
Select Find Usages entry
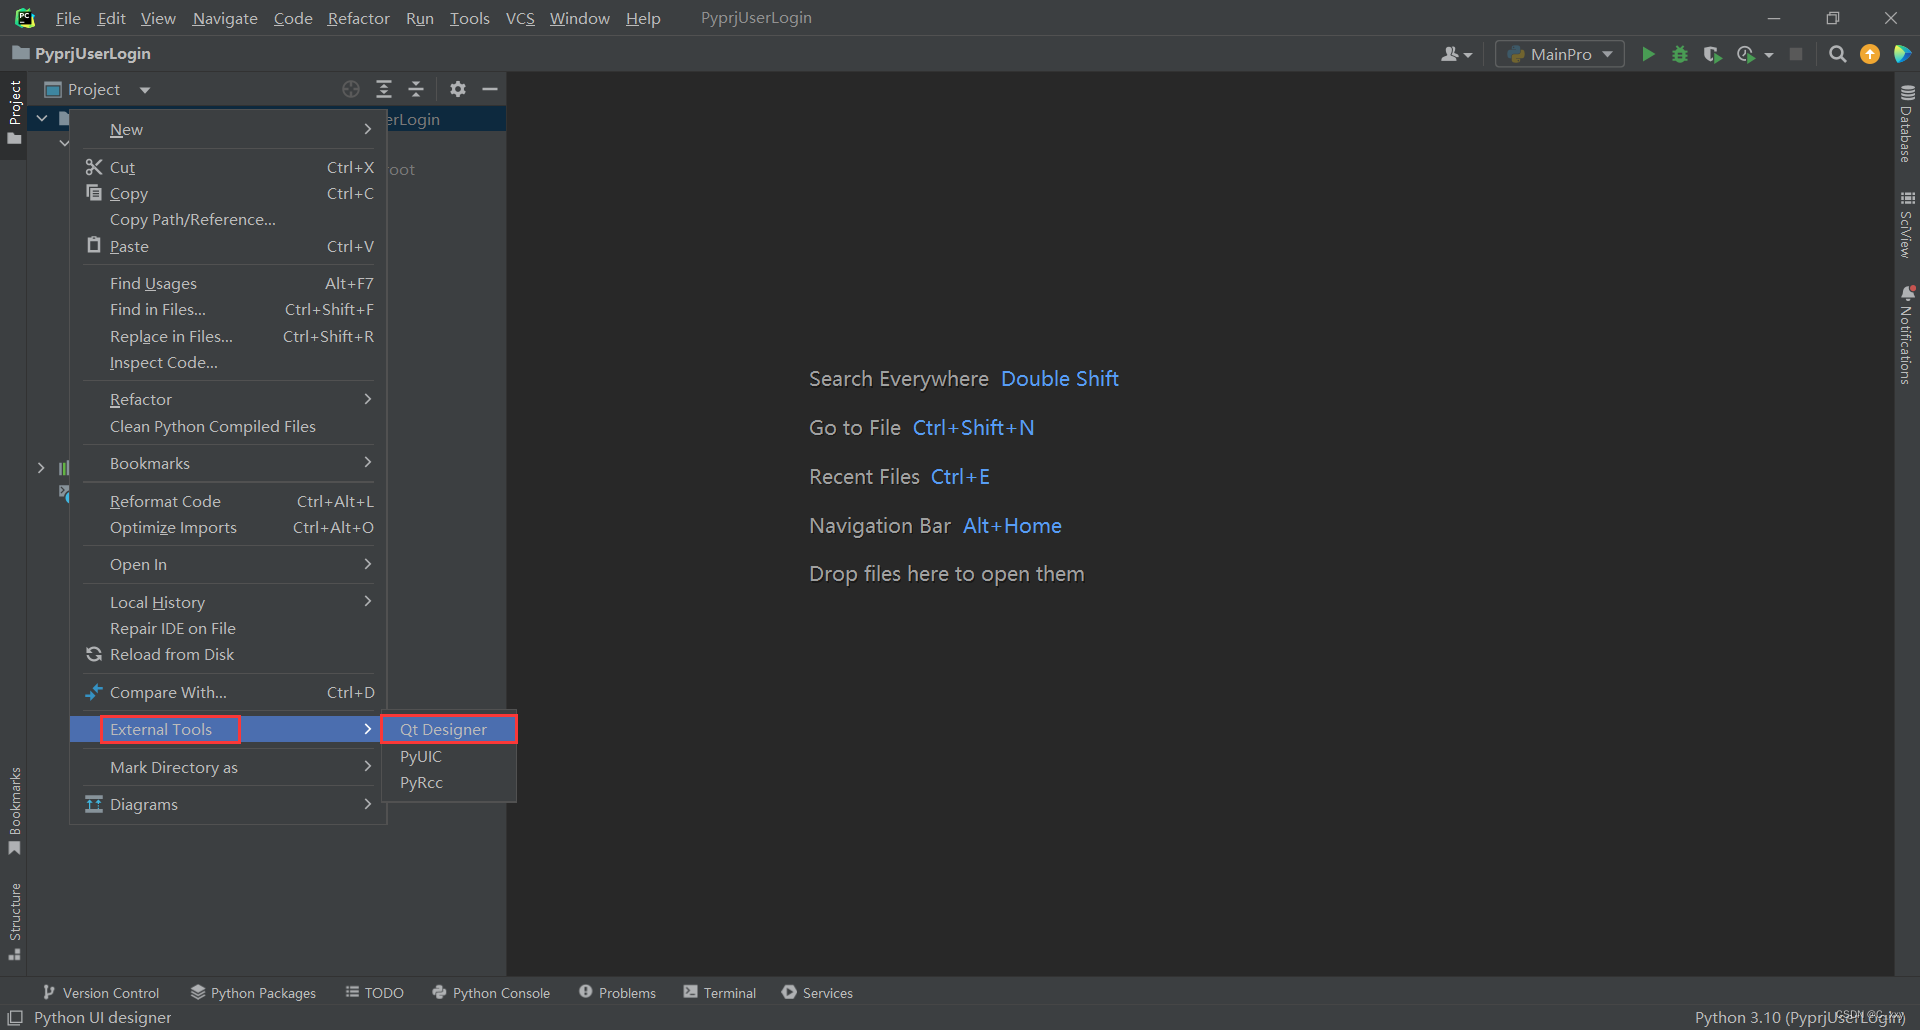click(x=228, y=283)
